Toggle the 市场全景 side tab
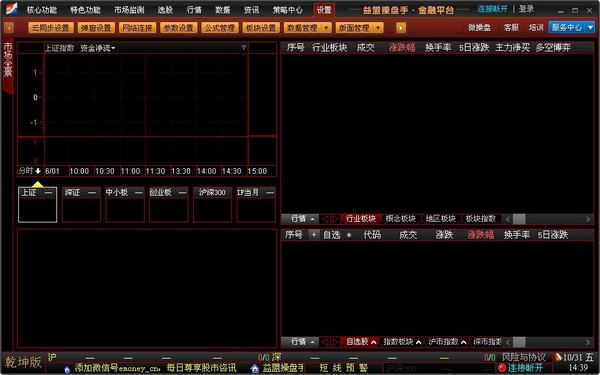Viewport: 600px width, 375px height. click(x=8, y=65)
